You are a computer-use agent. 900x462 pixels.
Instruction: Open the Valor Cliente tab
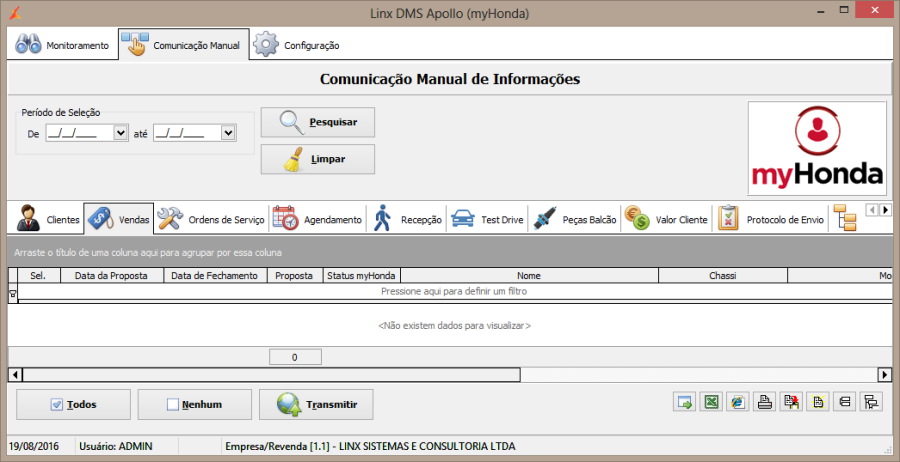point(666,219)
